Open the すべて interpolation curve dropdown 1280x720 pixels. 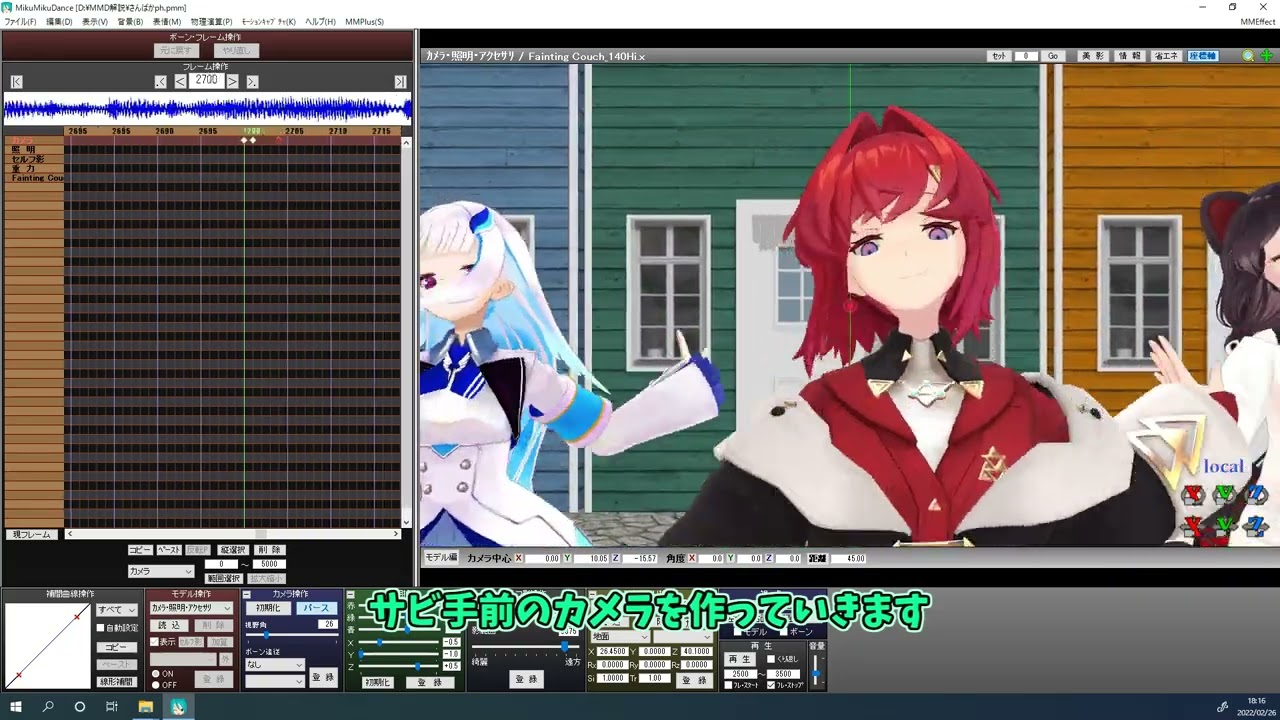[x=116, y=609]
